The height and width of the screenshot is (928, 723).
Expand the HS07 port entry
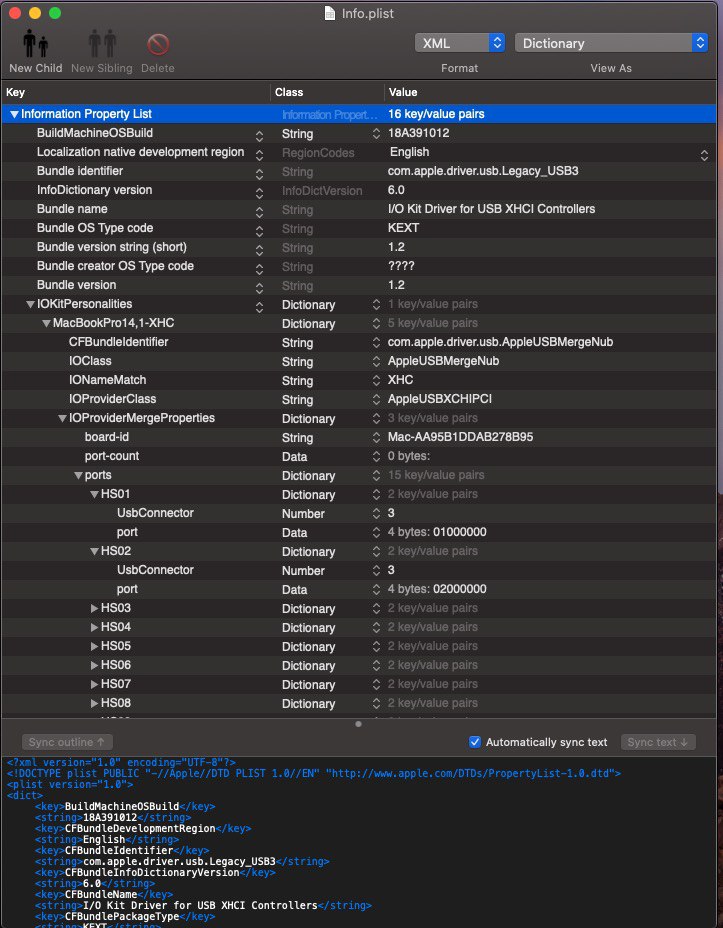94,684
